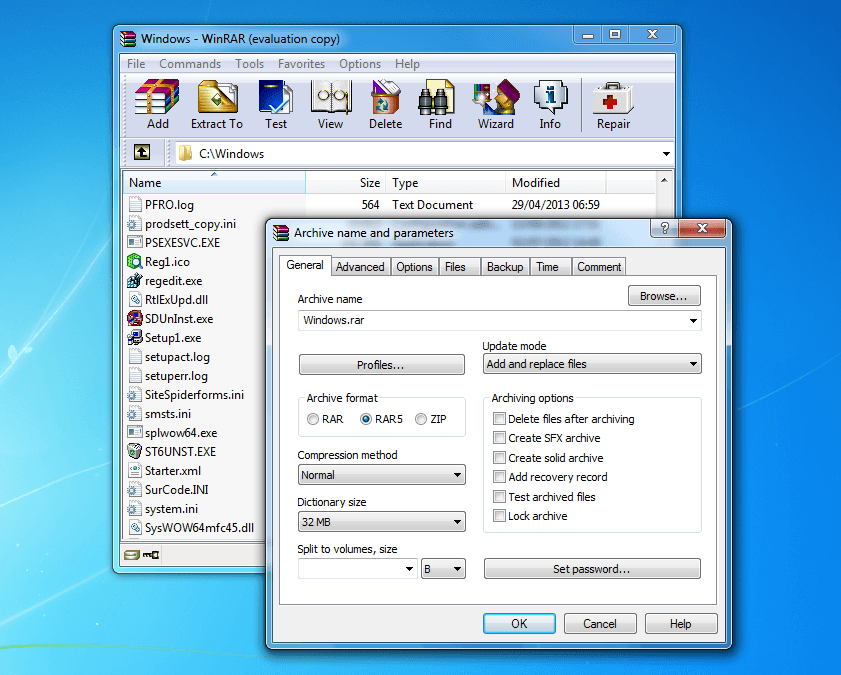
Task: Click the Delete toolbar icon
Action: [385, 100]
